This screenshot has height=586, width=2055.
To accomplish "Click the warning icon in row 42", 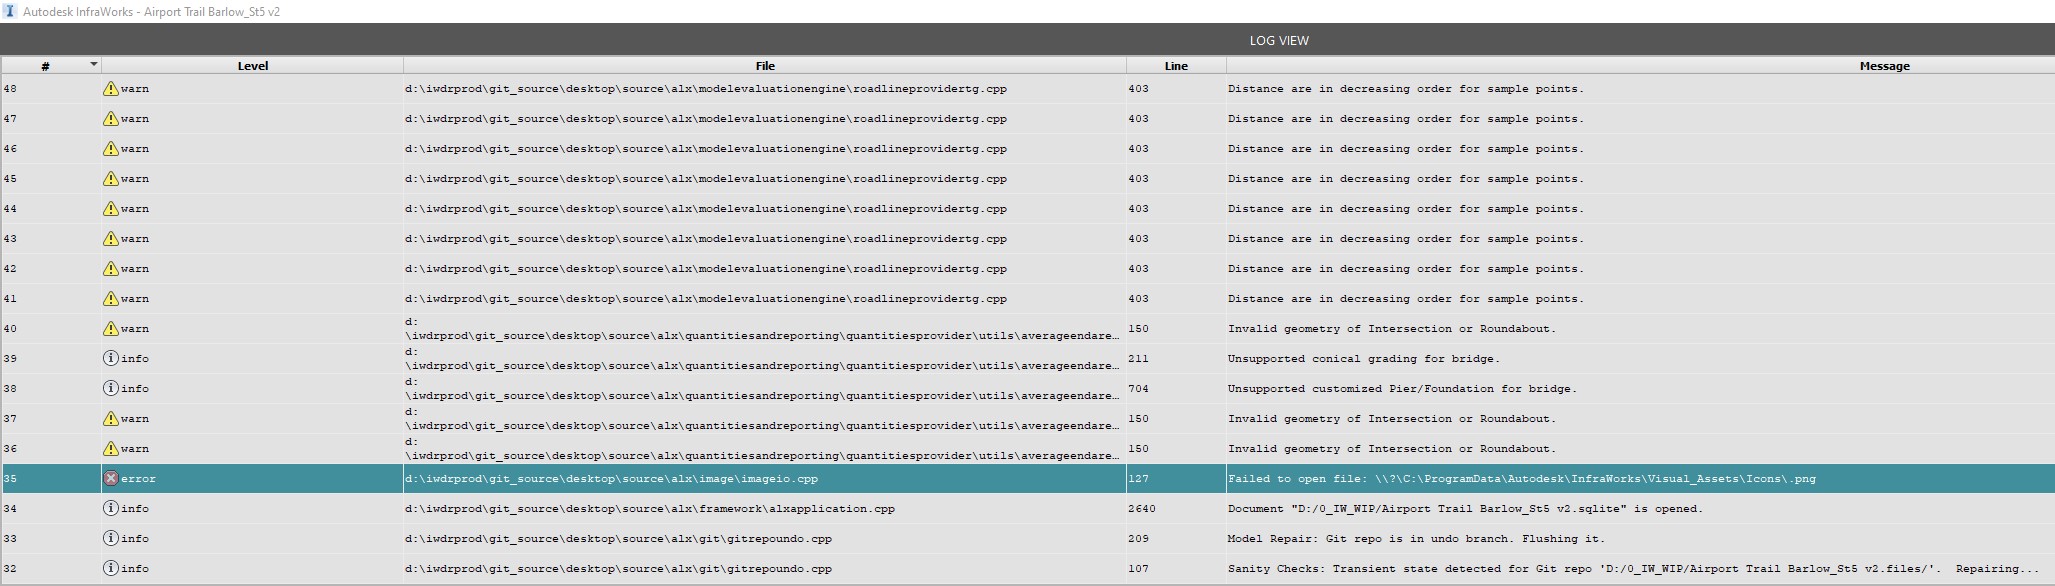I will point(111,268).
